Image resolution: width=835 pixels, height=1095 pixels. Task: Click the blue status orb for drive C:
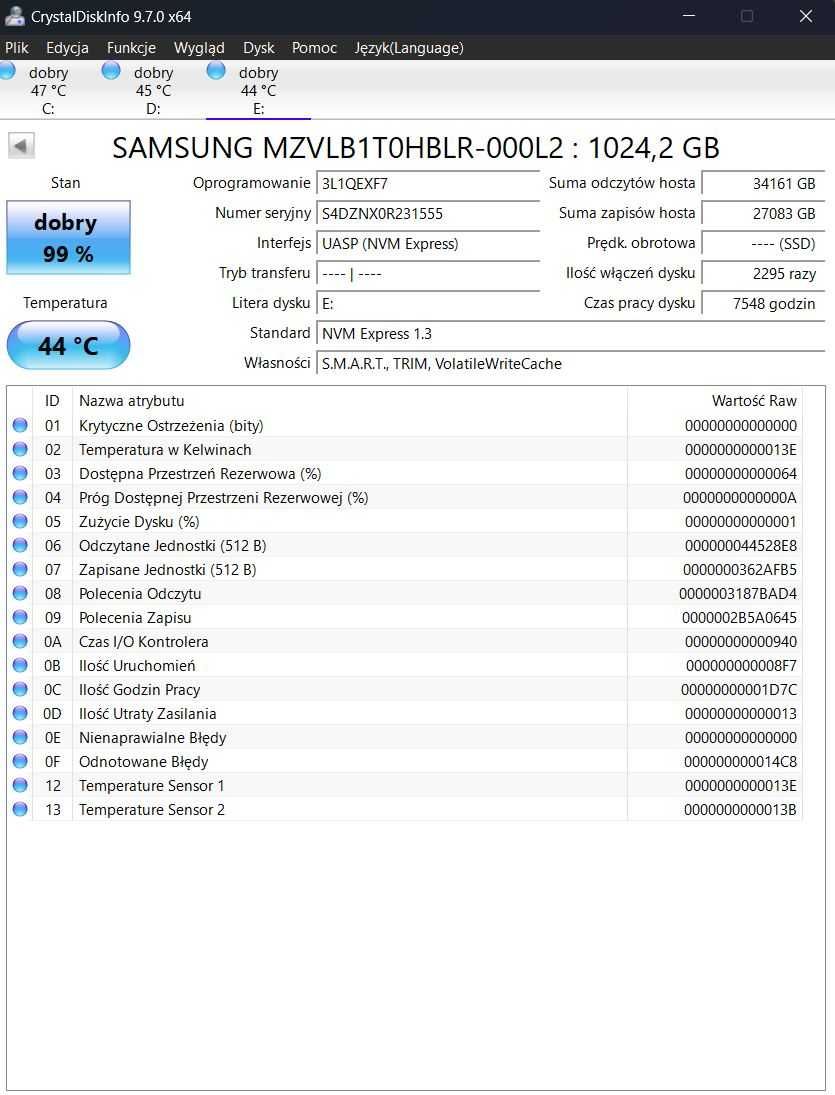[x=6, y=71]
